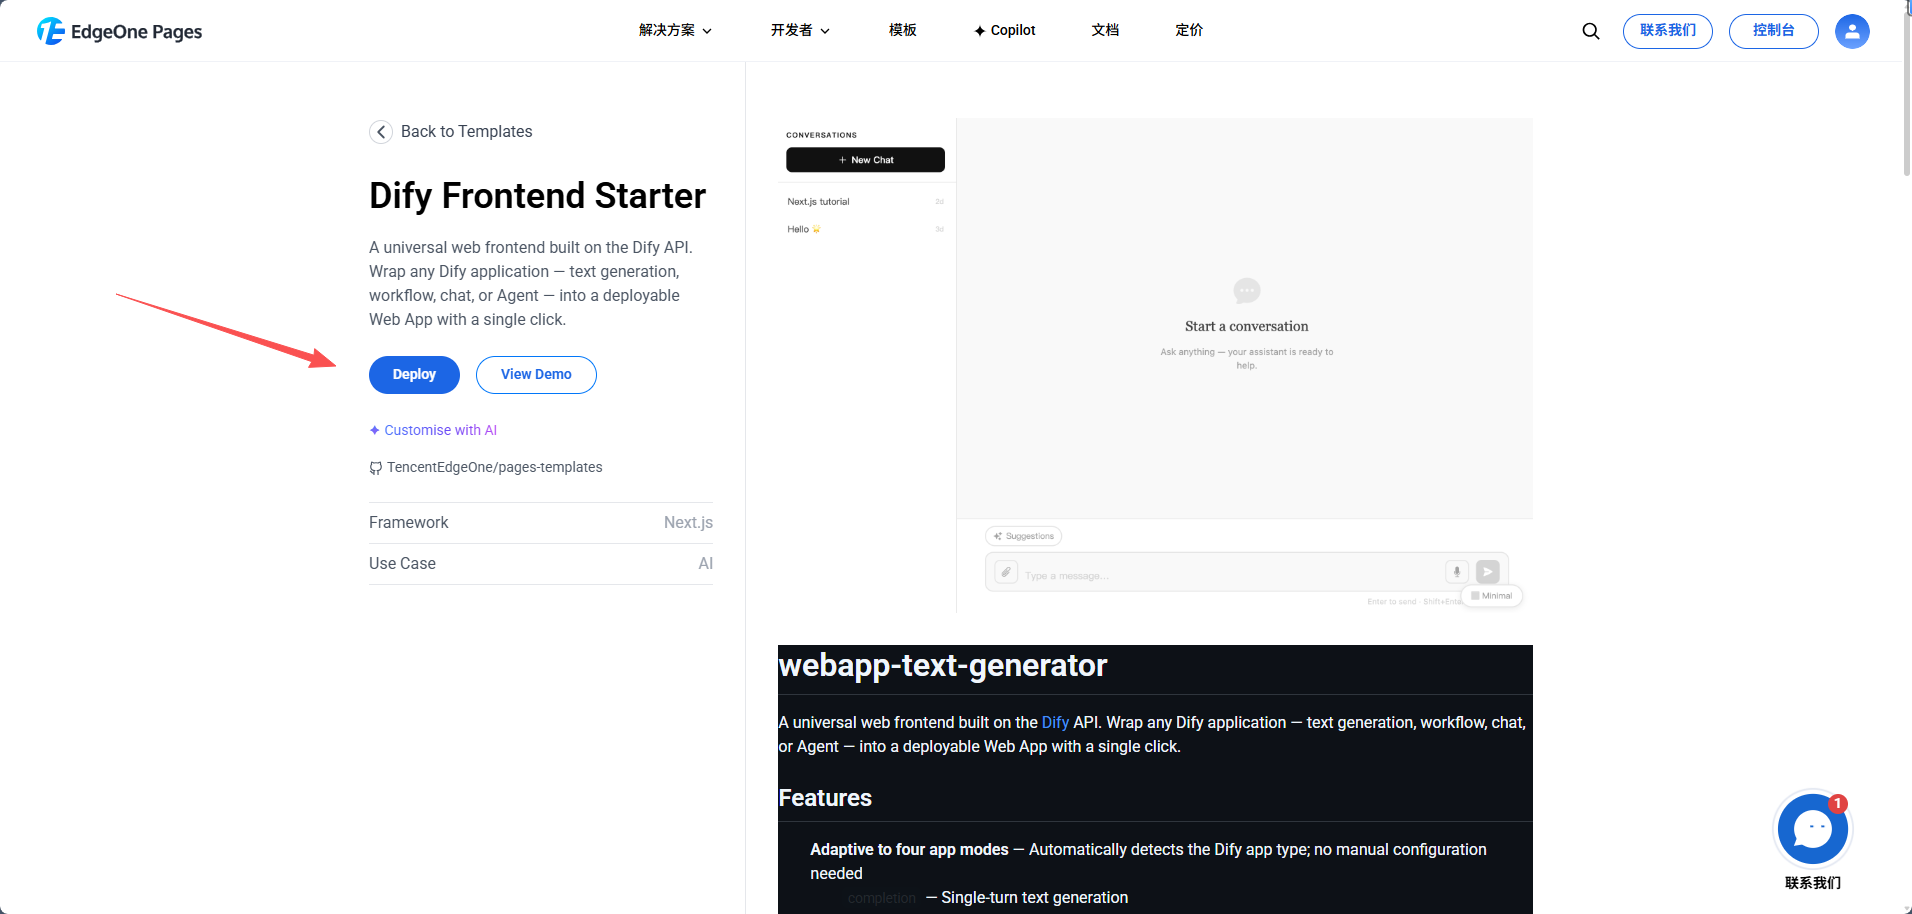Screen dimensions: 1912x914
Task: Select the Hello conversation in preview
Action: tap(865, 230)
